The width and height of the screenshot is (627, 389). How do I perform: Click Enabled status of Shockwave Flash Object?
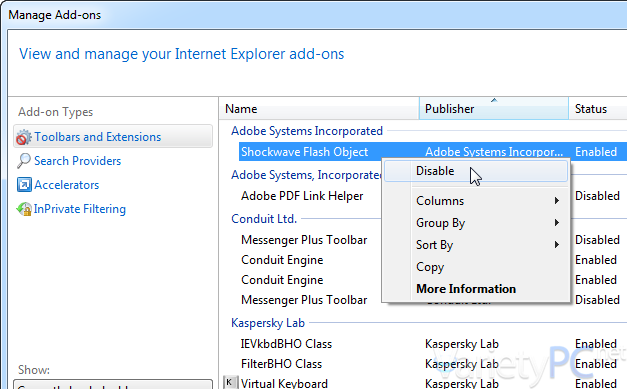pos(596,152)
